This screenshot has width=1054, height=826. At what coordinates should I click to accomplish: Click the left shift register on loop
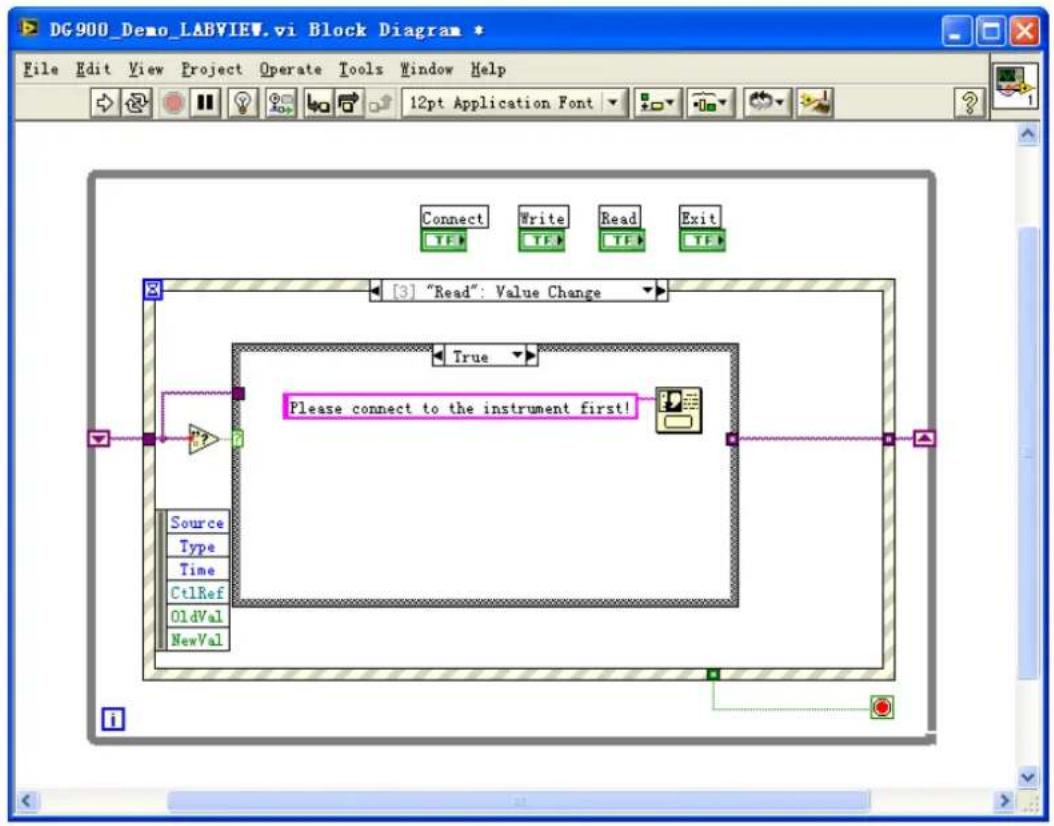(x=99, y=439)
